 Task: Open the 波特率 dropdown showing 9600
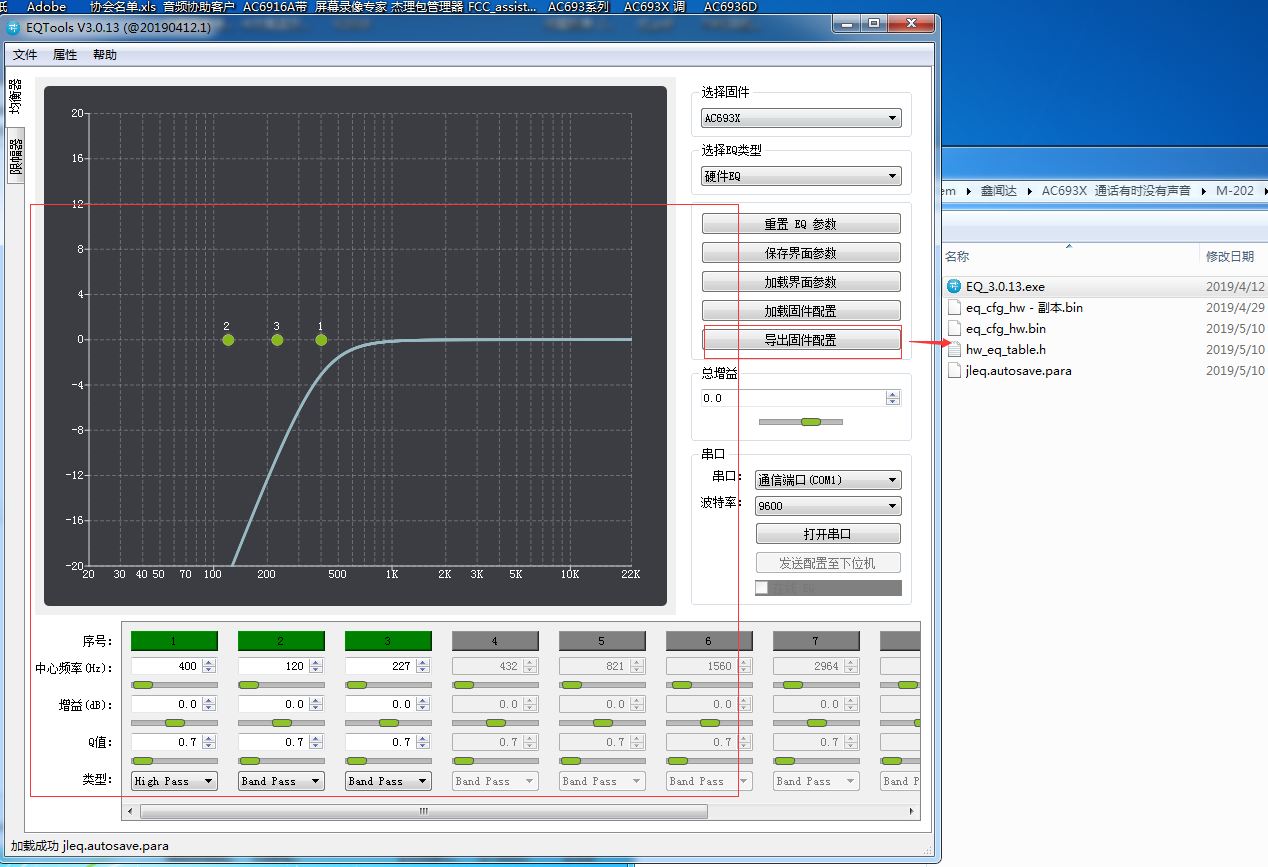point(828,506)
